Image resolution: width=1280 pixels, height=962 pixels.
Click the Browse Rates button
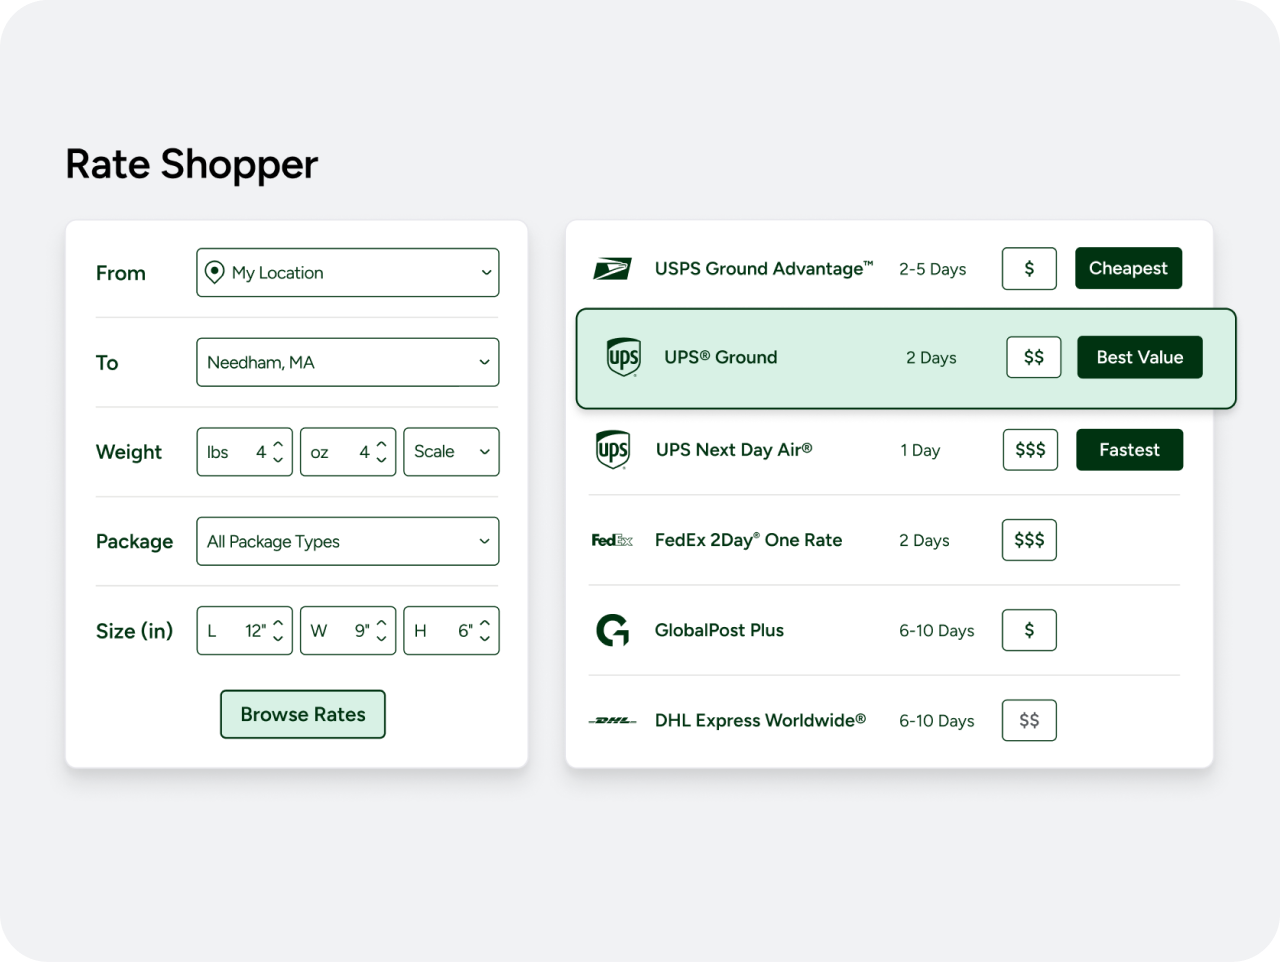[303, 714]
